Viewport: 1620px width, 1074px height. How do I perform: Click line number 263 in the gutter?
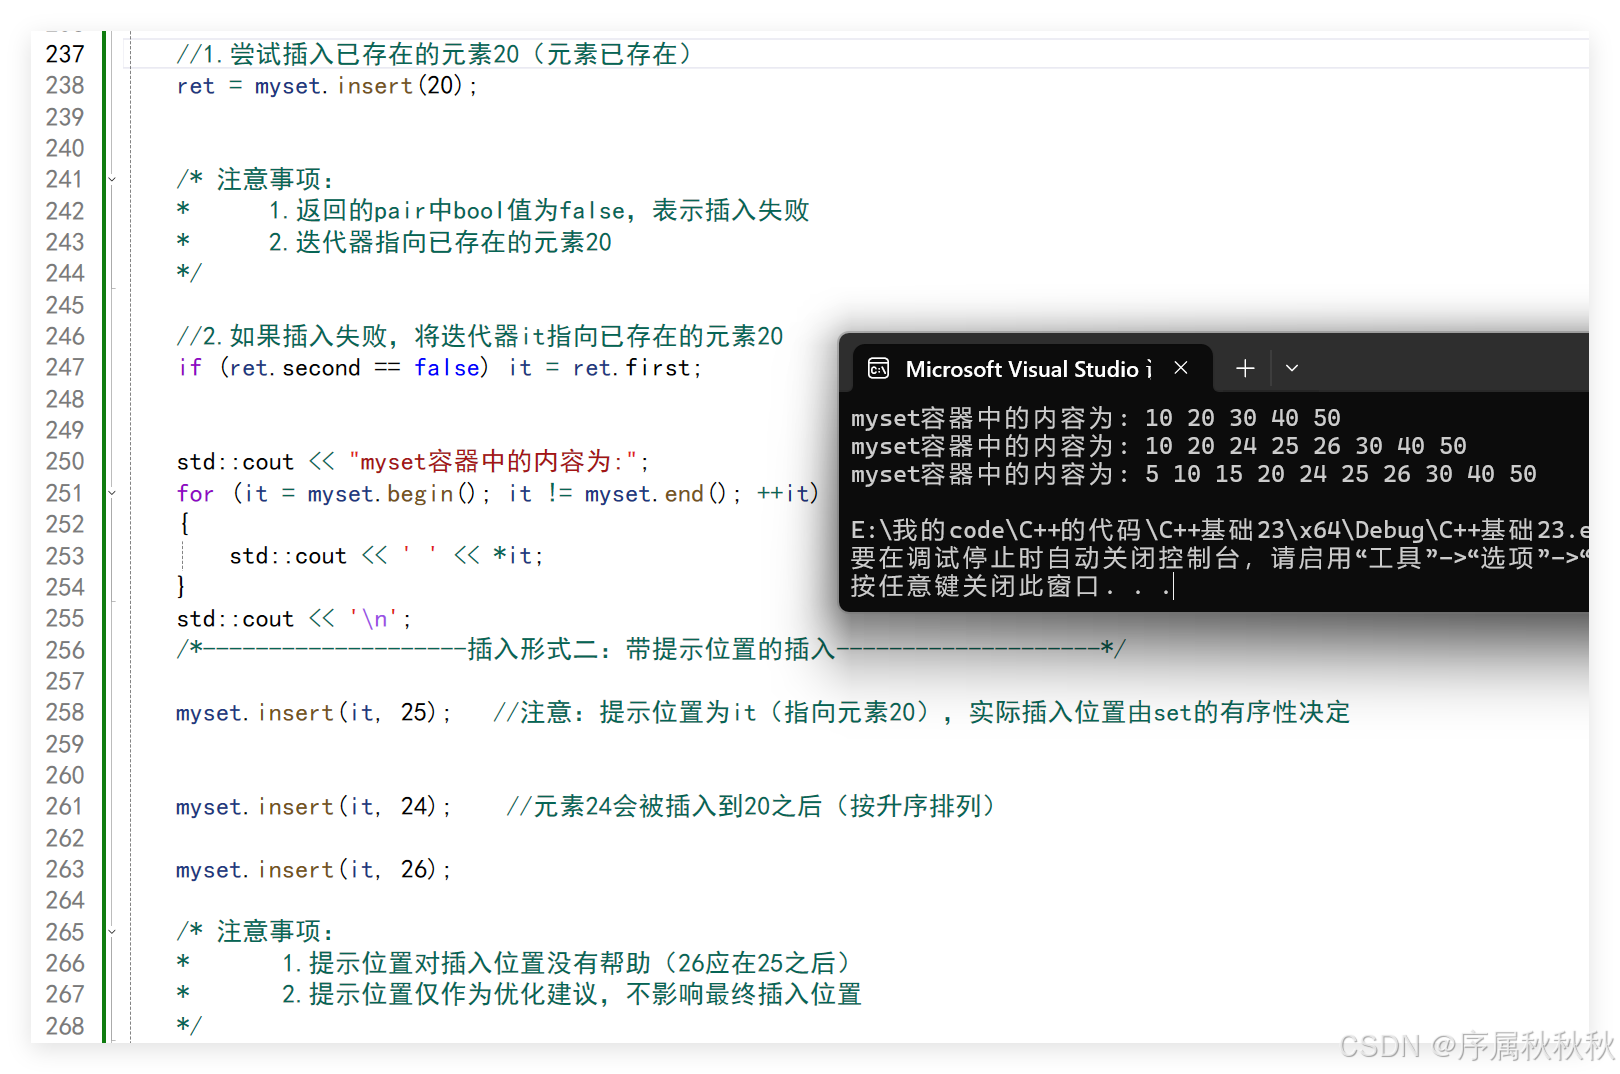click(65, 870)
